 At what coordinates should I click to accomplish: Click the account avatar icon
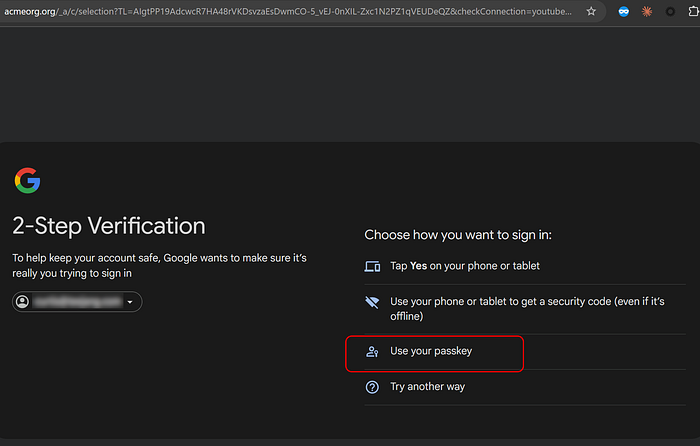[x=22, y=302]
